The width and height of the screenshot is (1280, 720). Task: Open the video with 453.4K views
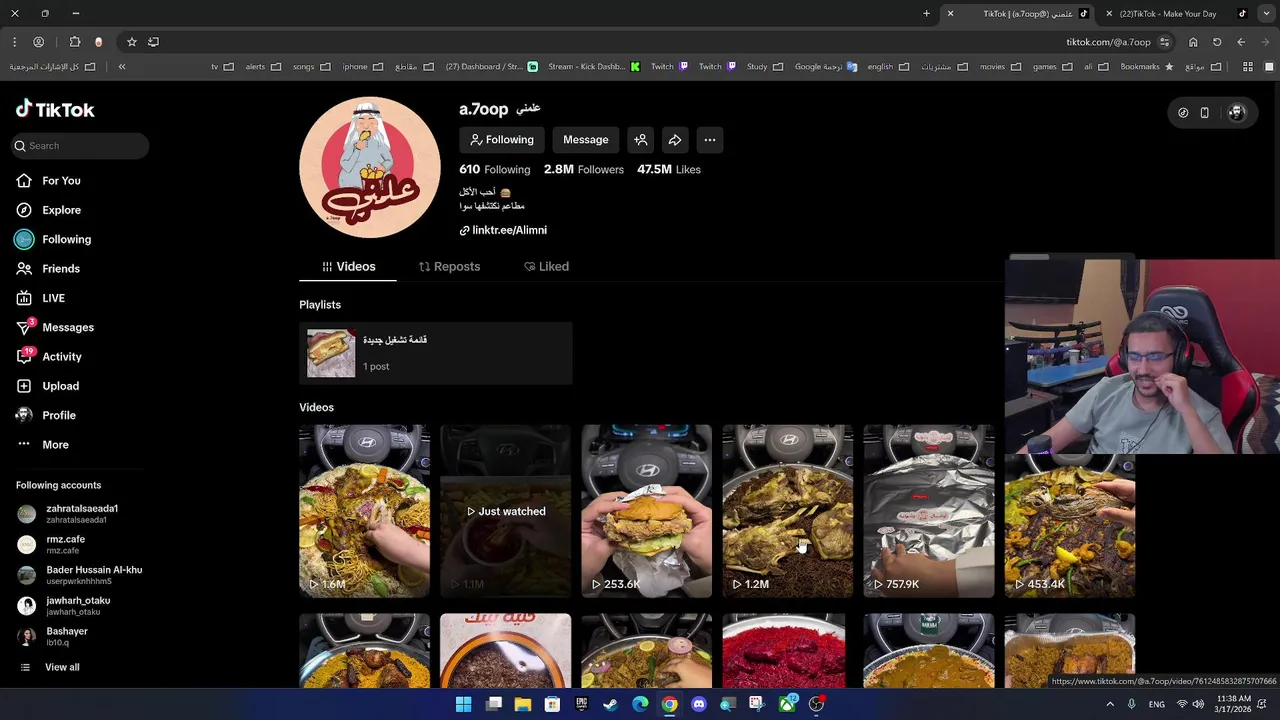click(1069, 526)
